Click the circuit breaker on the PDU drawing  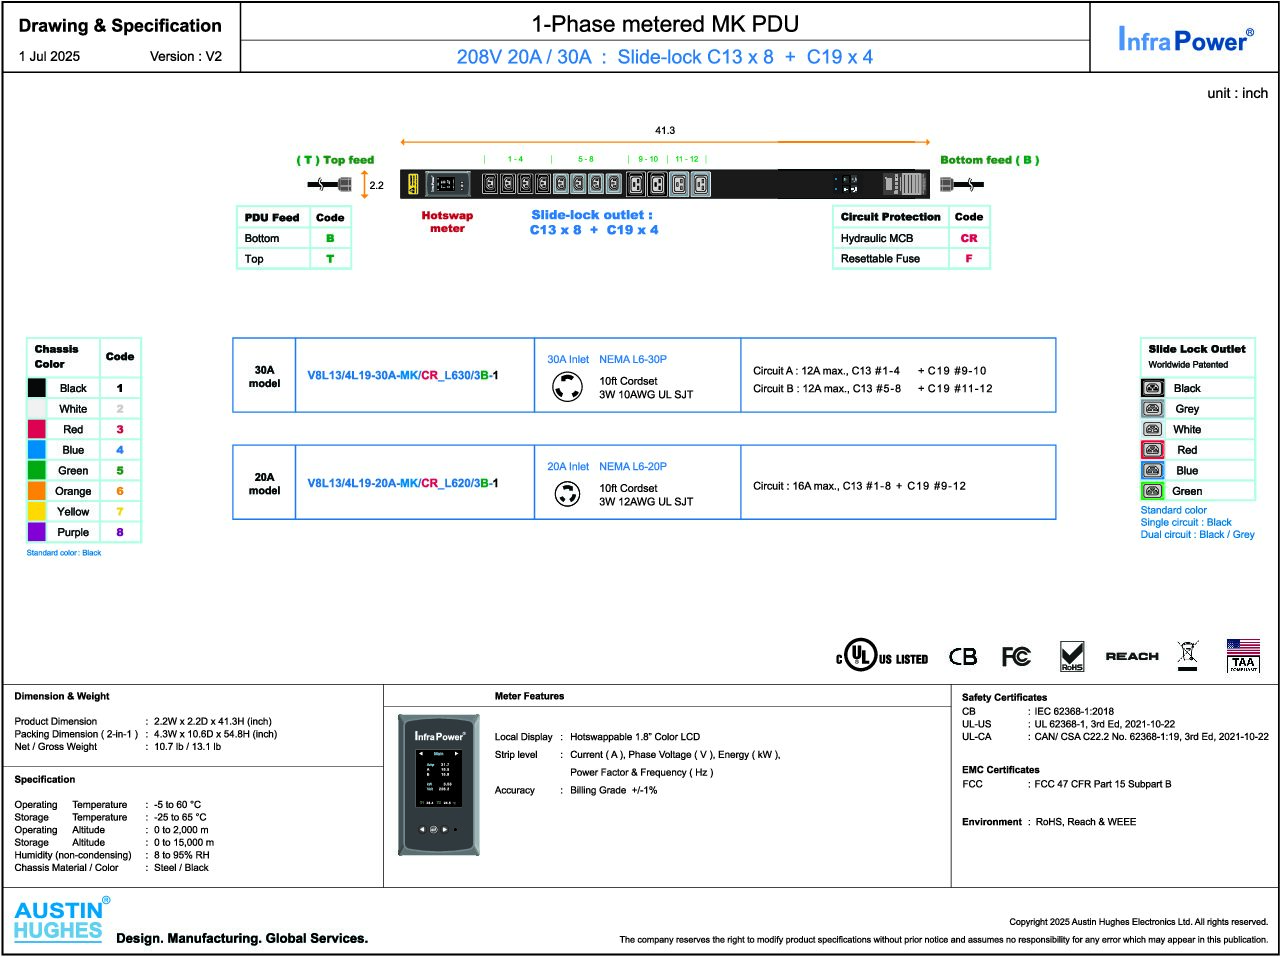[x=847, y=184]
